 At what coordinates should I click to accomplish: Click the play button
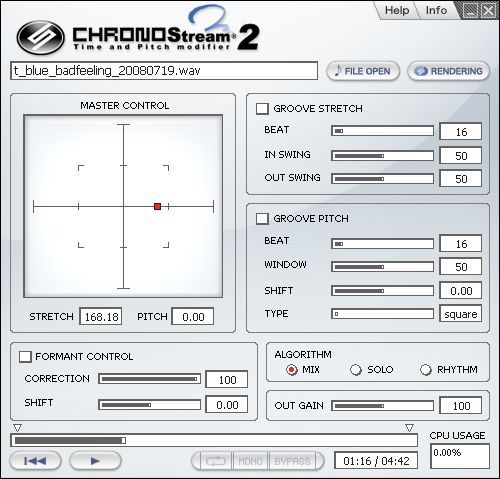pos(95,461)
